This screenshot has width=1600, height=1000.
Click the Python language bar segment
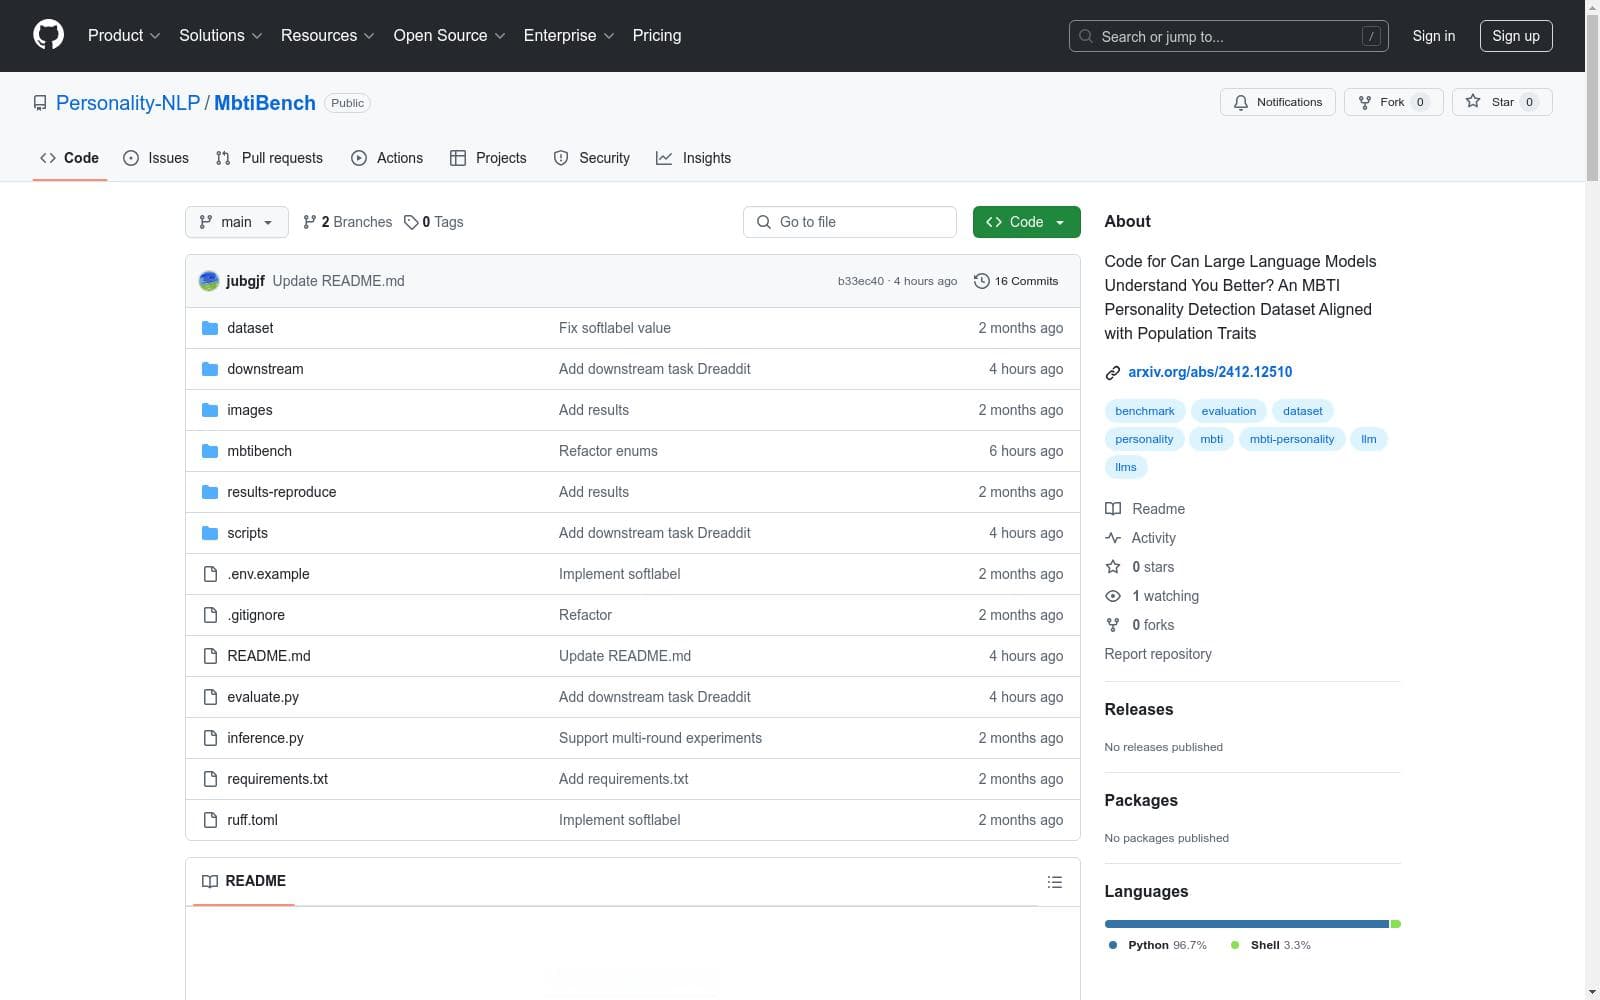pyautogui.click(x=1247, y=924)
